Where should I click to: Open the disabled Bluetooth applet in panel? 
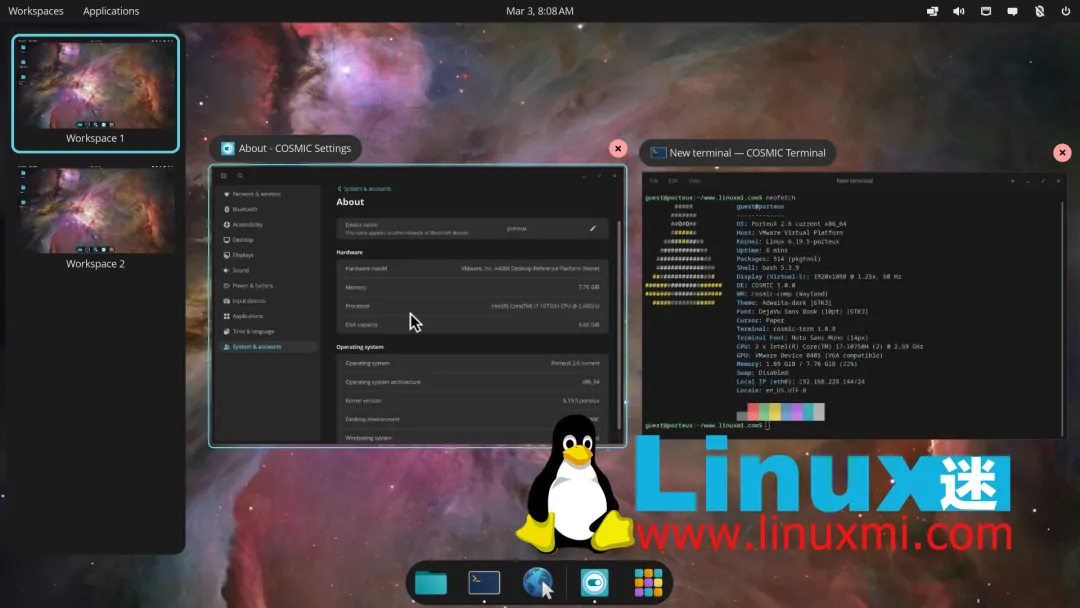pyautogui.click(x=1039, y=11)
